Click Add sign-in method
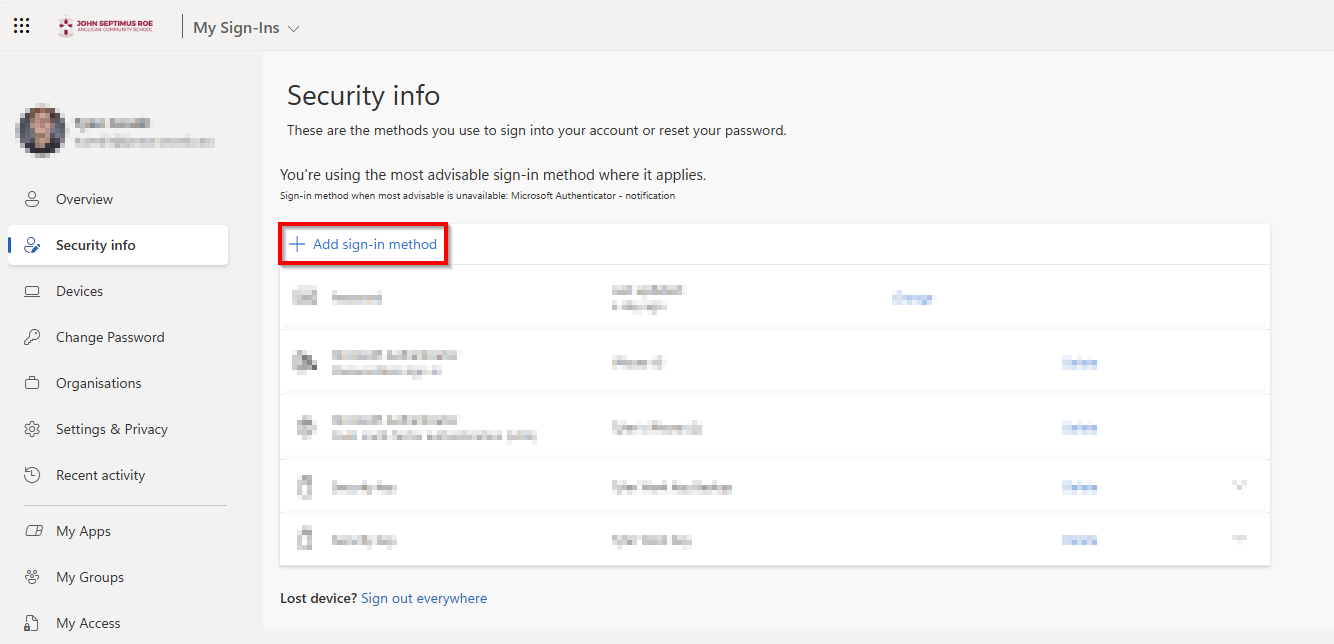The image size is (1334, 644). 363,244
